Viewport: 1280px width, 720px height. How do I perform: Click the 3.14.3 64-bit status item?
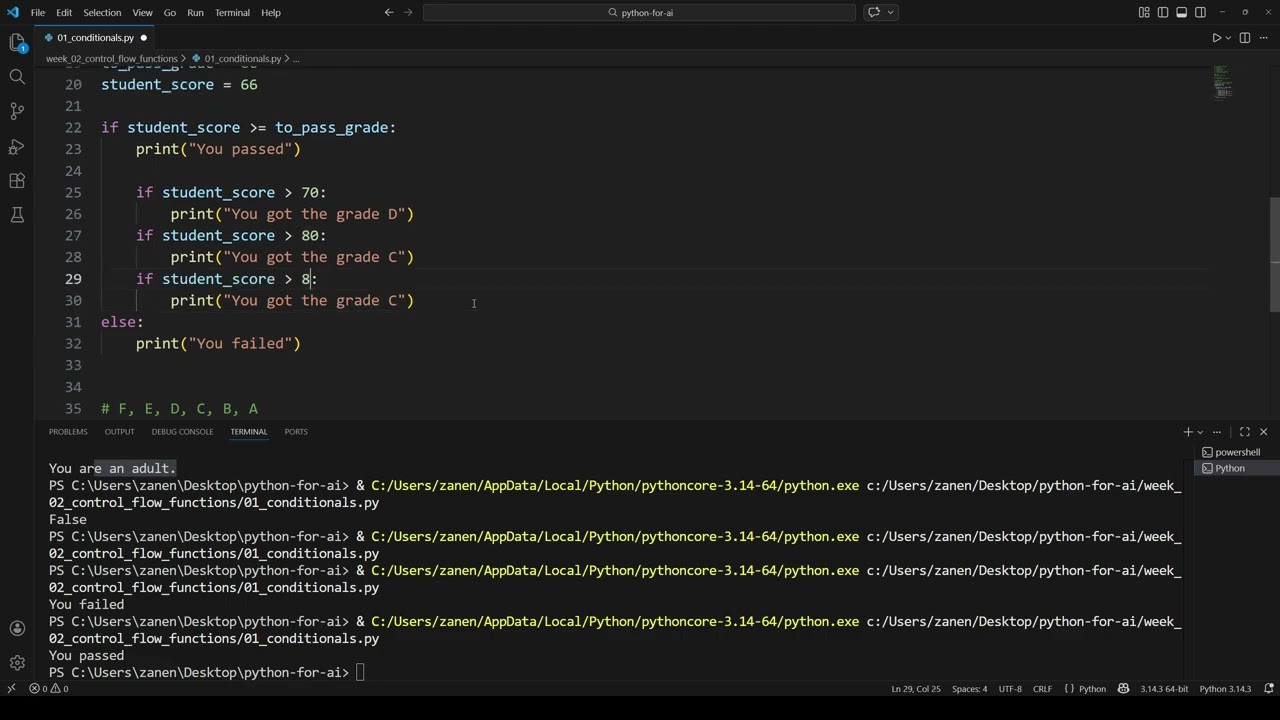click(1164, 689)
